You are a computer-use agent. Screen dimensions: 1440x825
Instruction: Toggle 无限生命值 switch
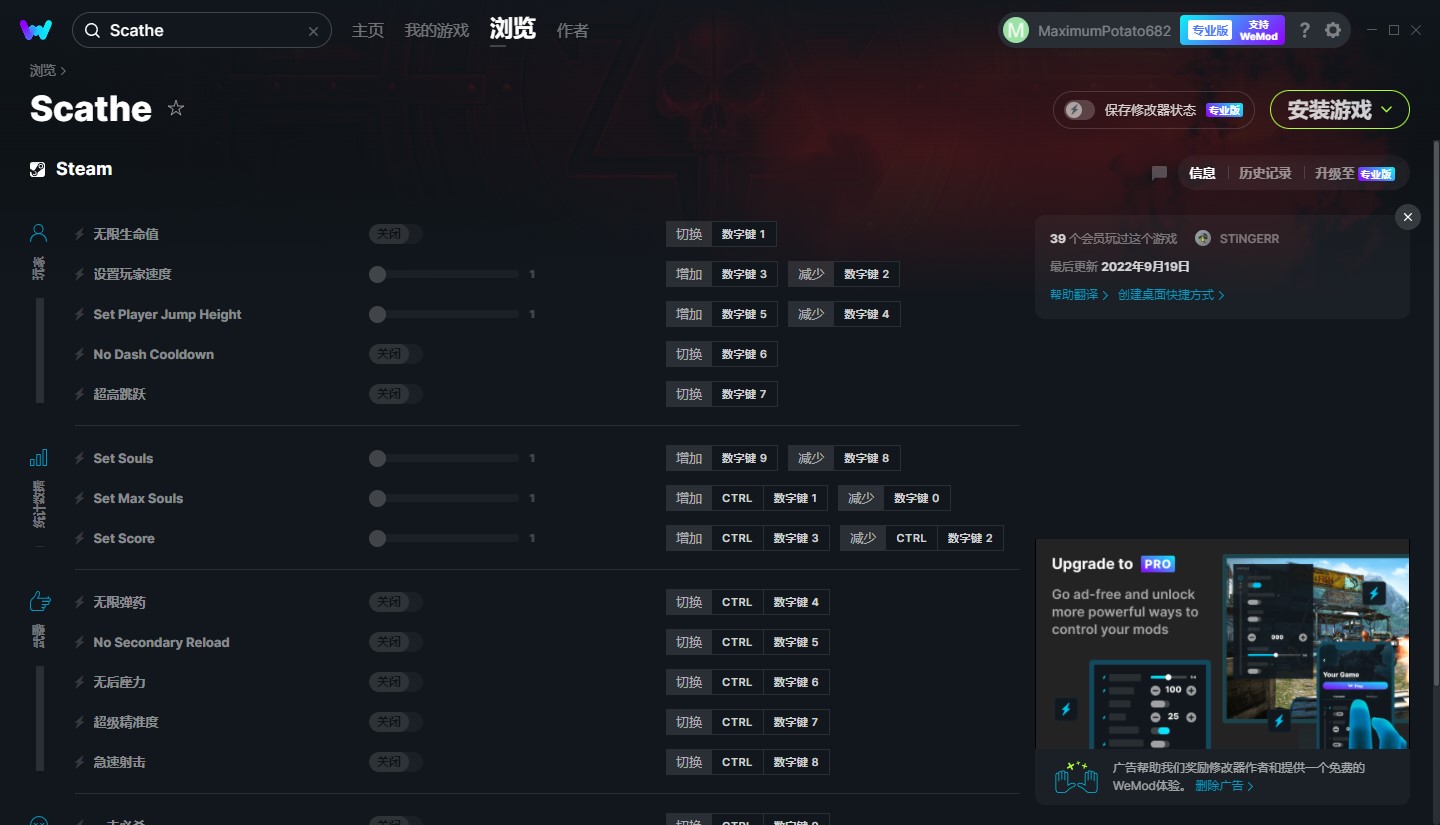coord(395,234)
